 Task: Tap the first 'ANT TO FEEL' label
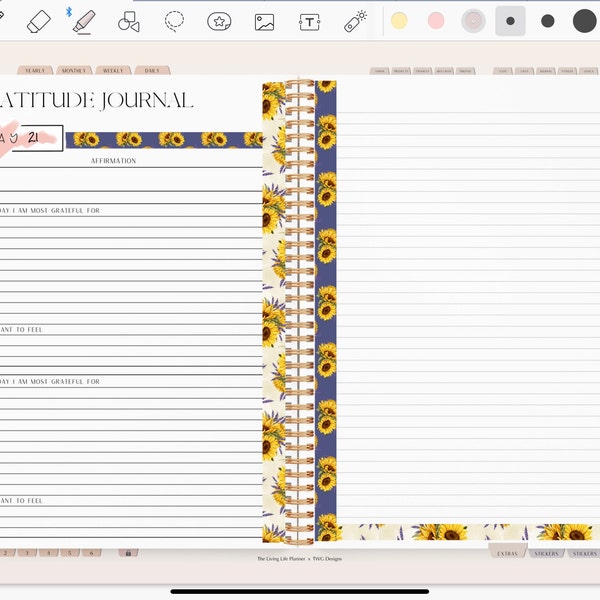click(x=21, y=329)
